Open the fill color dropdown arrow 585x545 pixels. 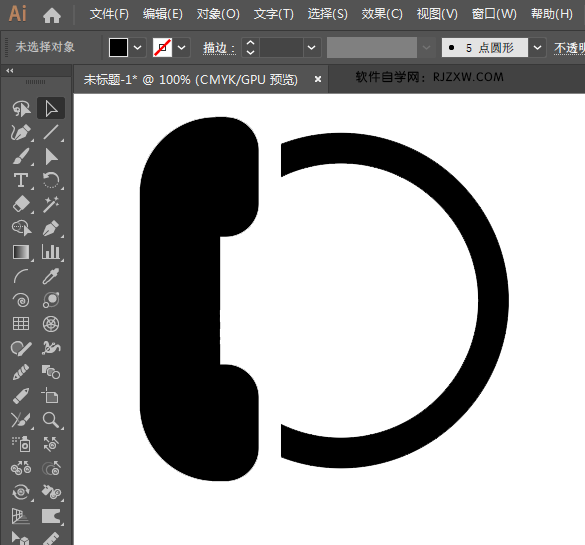pos(137,48)
